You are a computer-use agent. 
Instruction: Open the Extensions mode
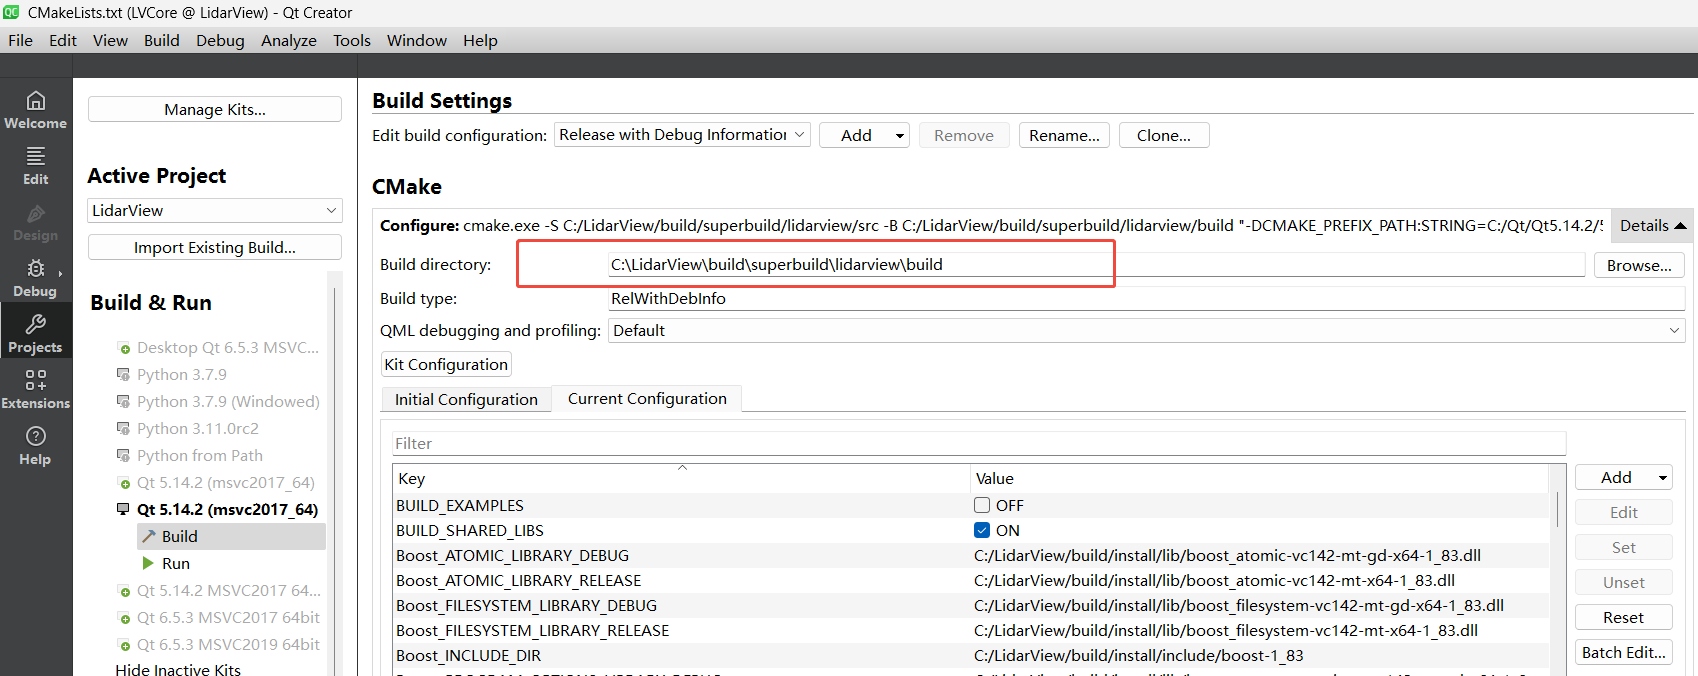(36, 390)
